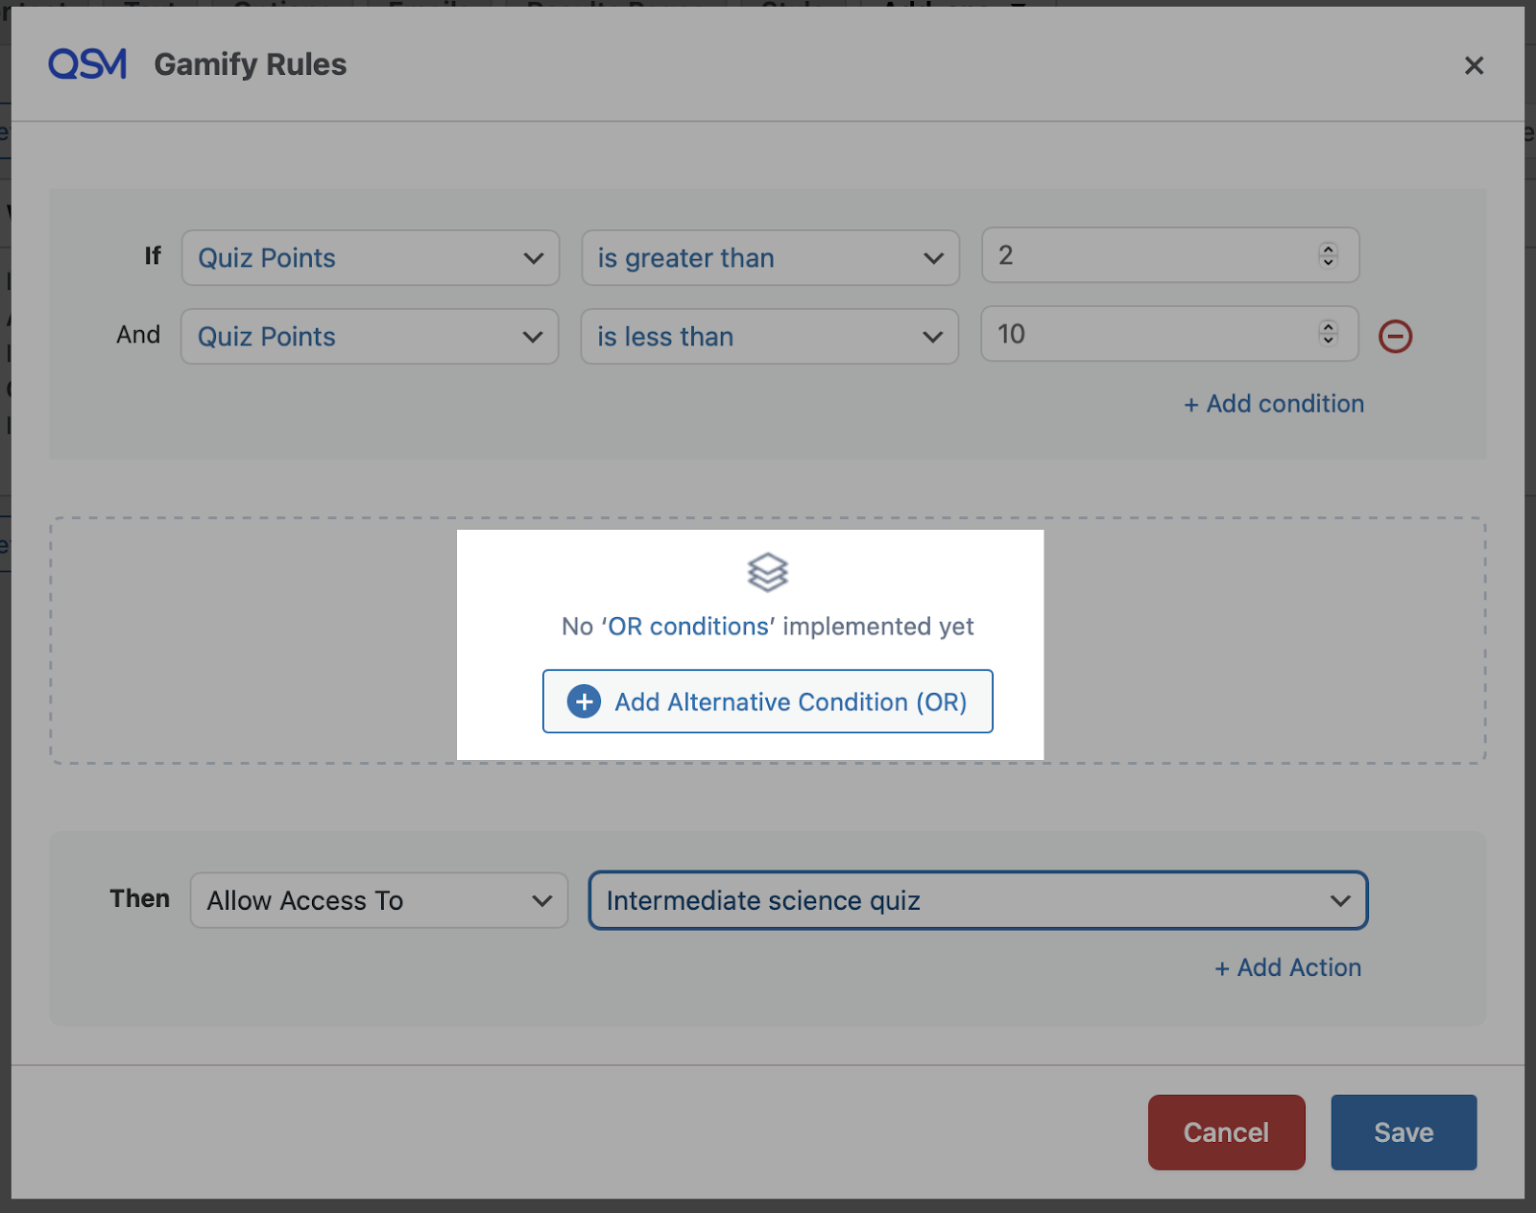Open the first Quiz Points dropdown in If row
The height and width of the screenshot is (1213, 1536).
(370, 258)
